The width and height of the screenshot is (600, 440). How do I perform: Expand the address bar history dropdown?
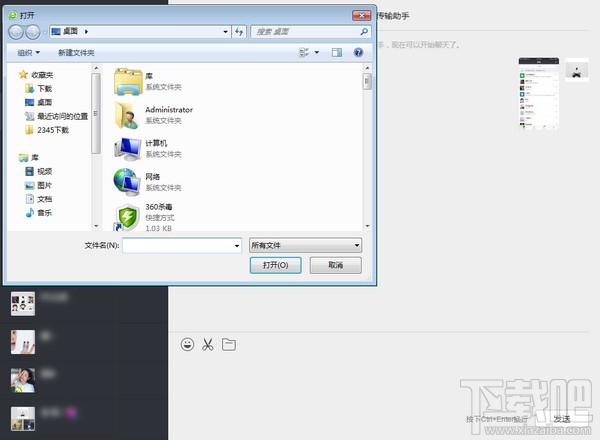(225, 32)
